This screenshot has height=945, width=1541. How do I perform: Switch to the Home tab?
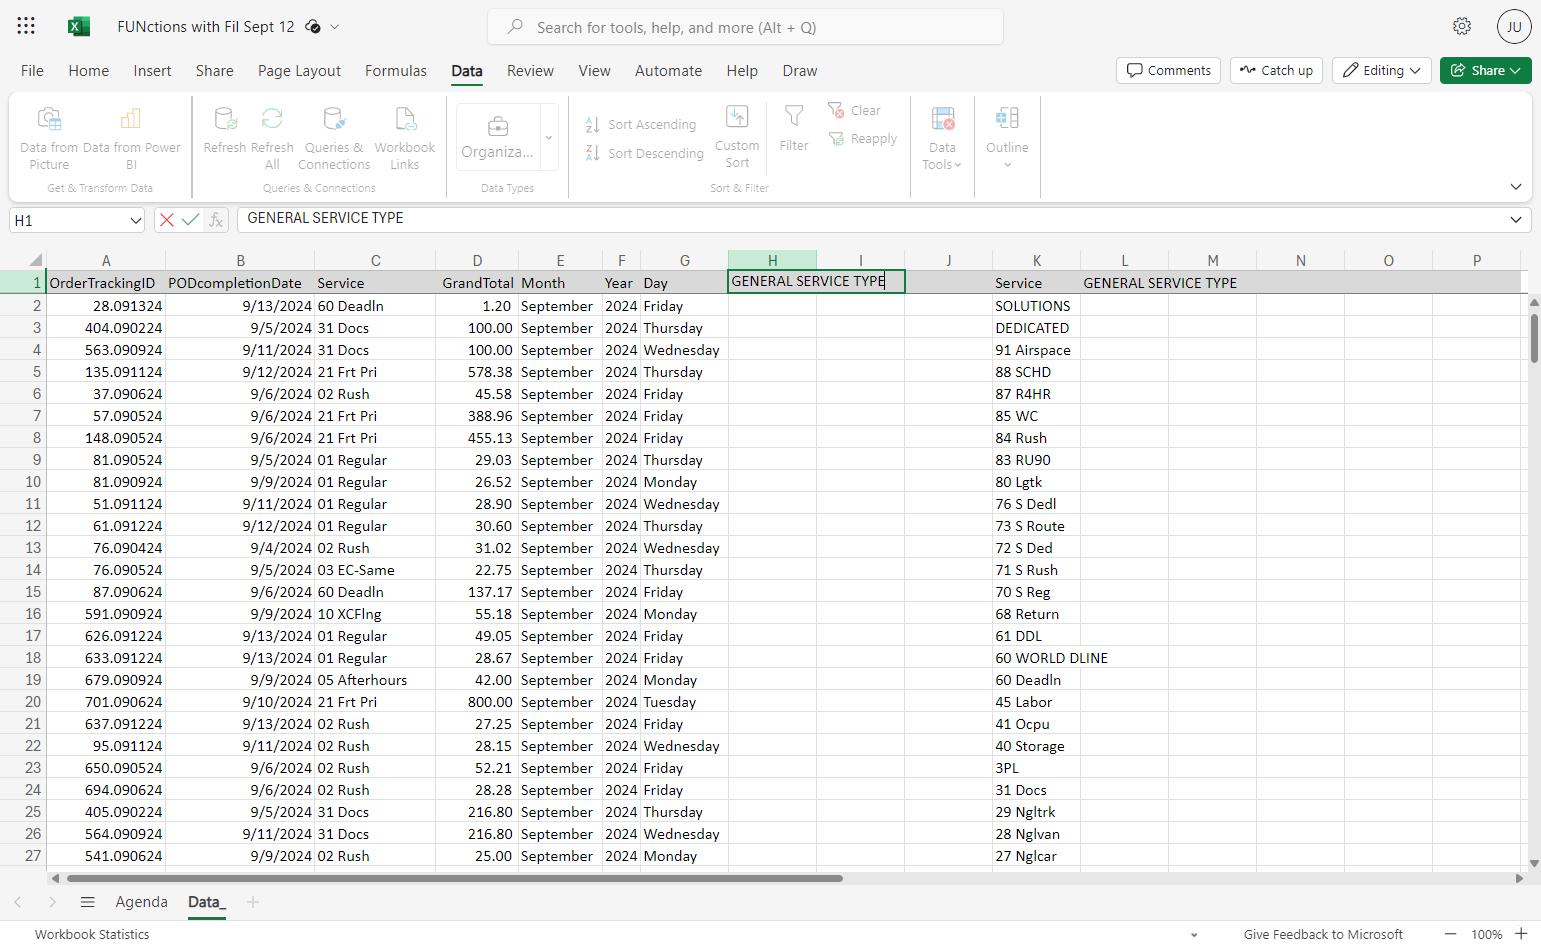[x=89, y=71]
